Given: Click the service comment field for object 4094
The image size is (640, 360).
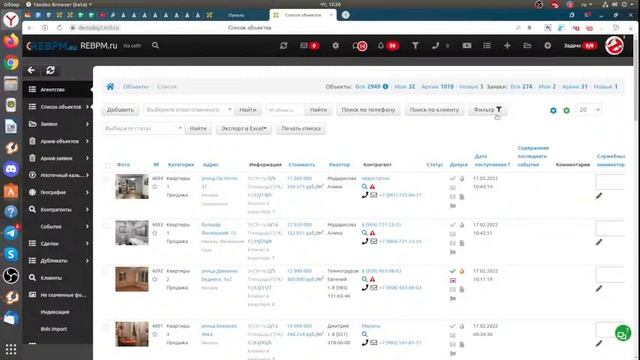Looking at the screenshot, I should (610, 182).
